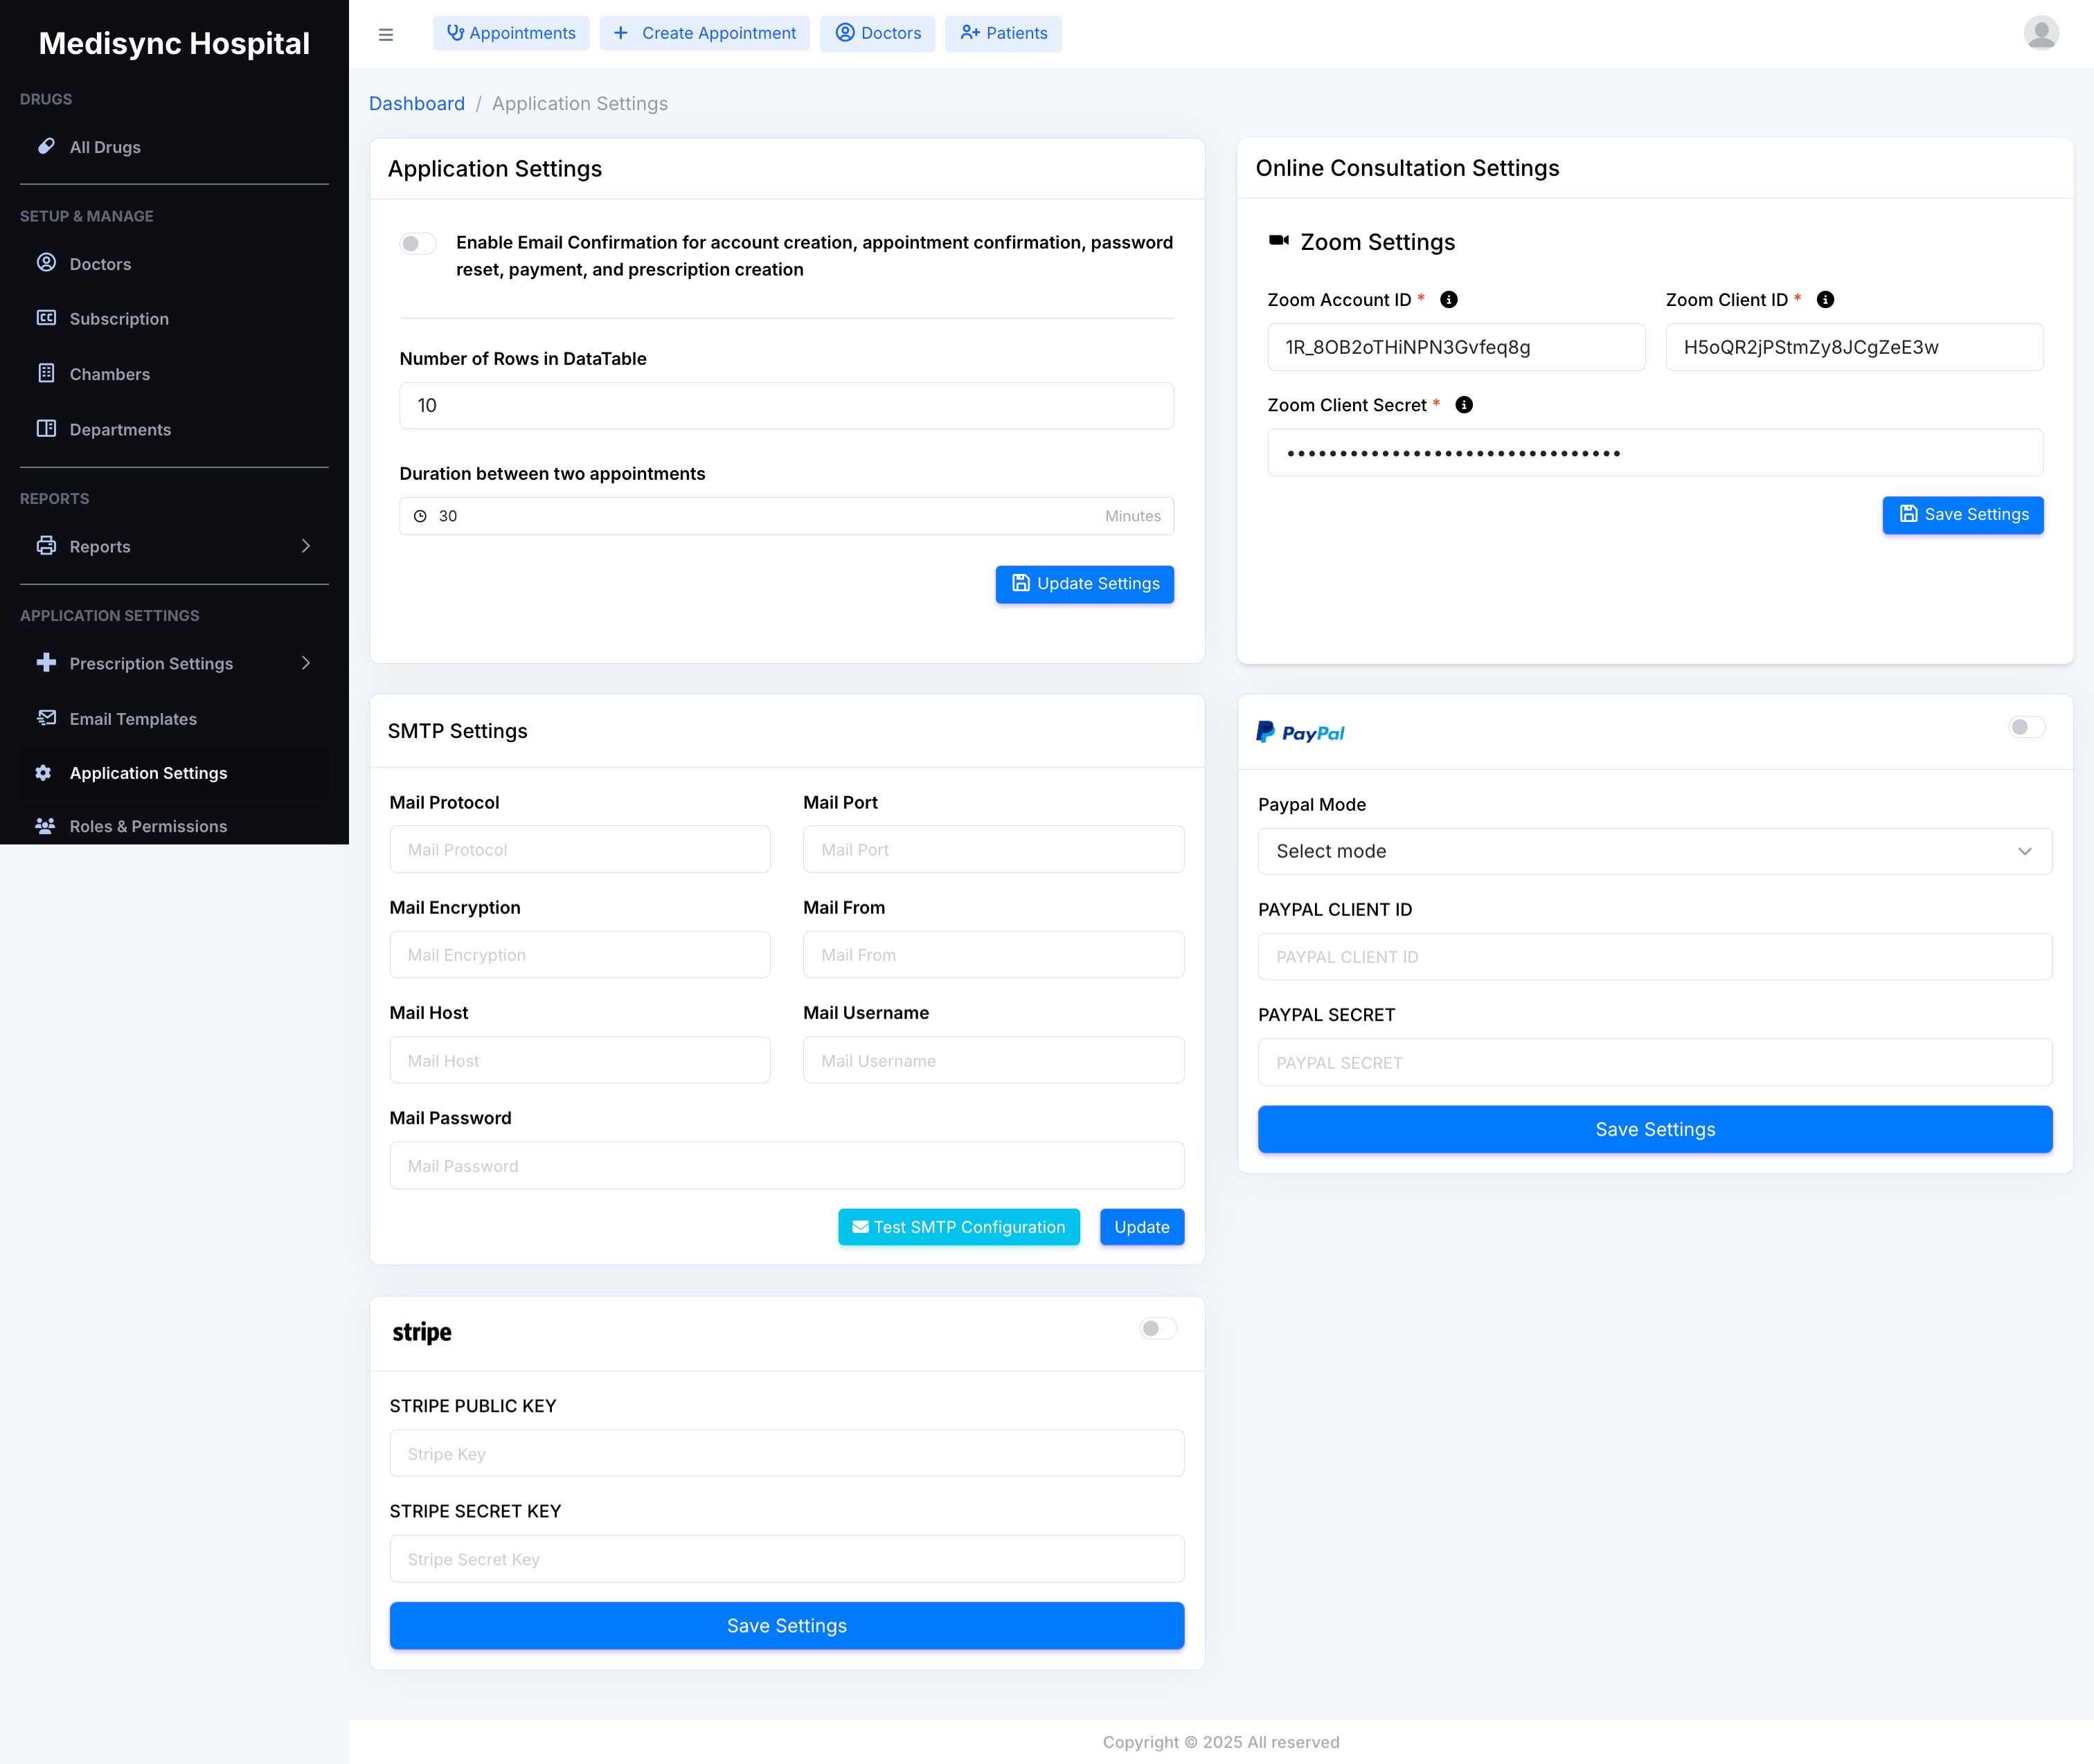This screenshot has height=1764, width=2094.
Task: Open the user profile avatar
Action: (x=2040, y=33)
